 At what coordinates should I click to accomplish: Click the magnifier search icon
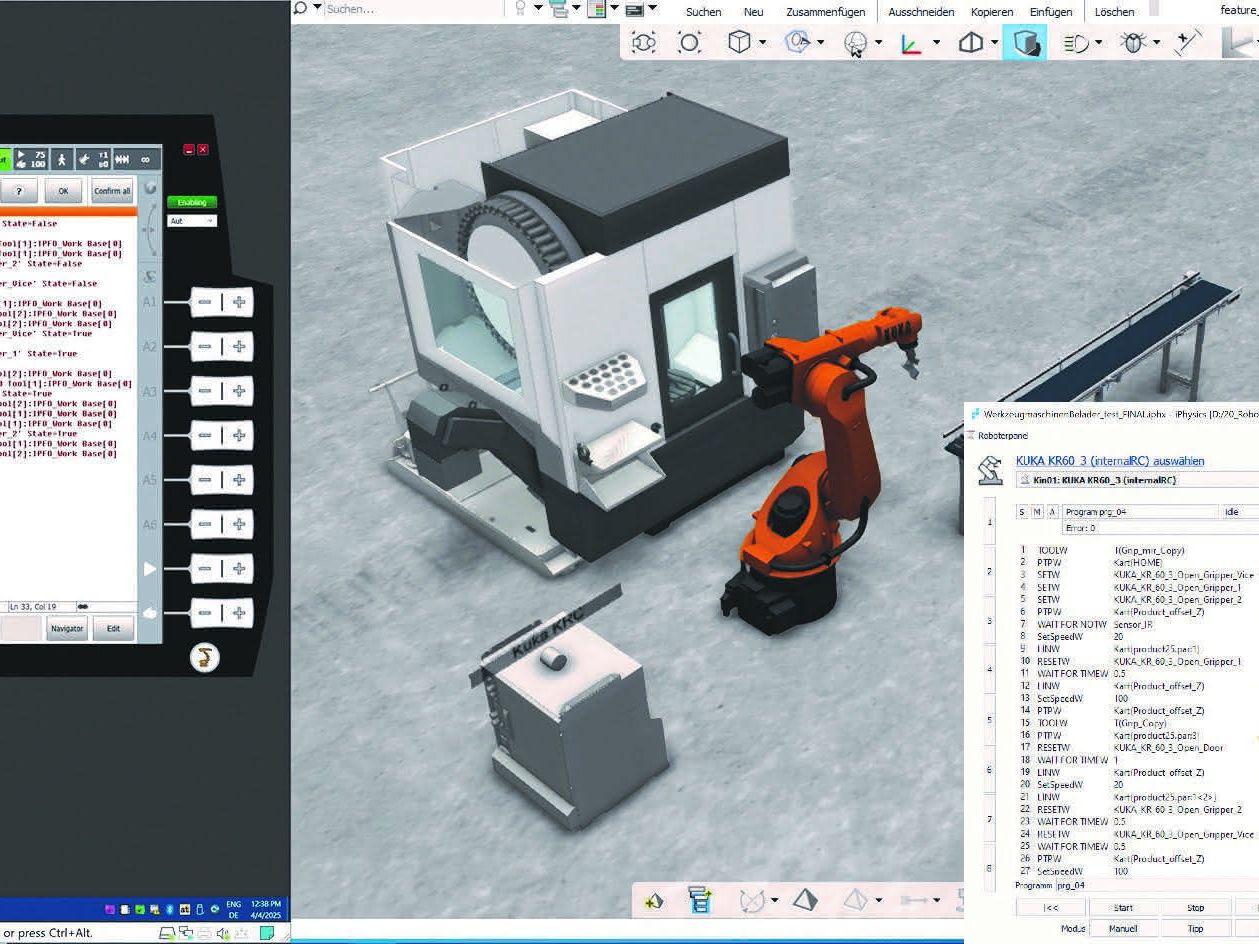[x=300, y=8]
